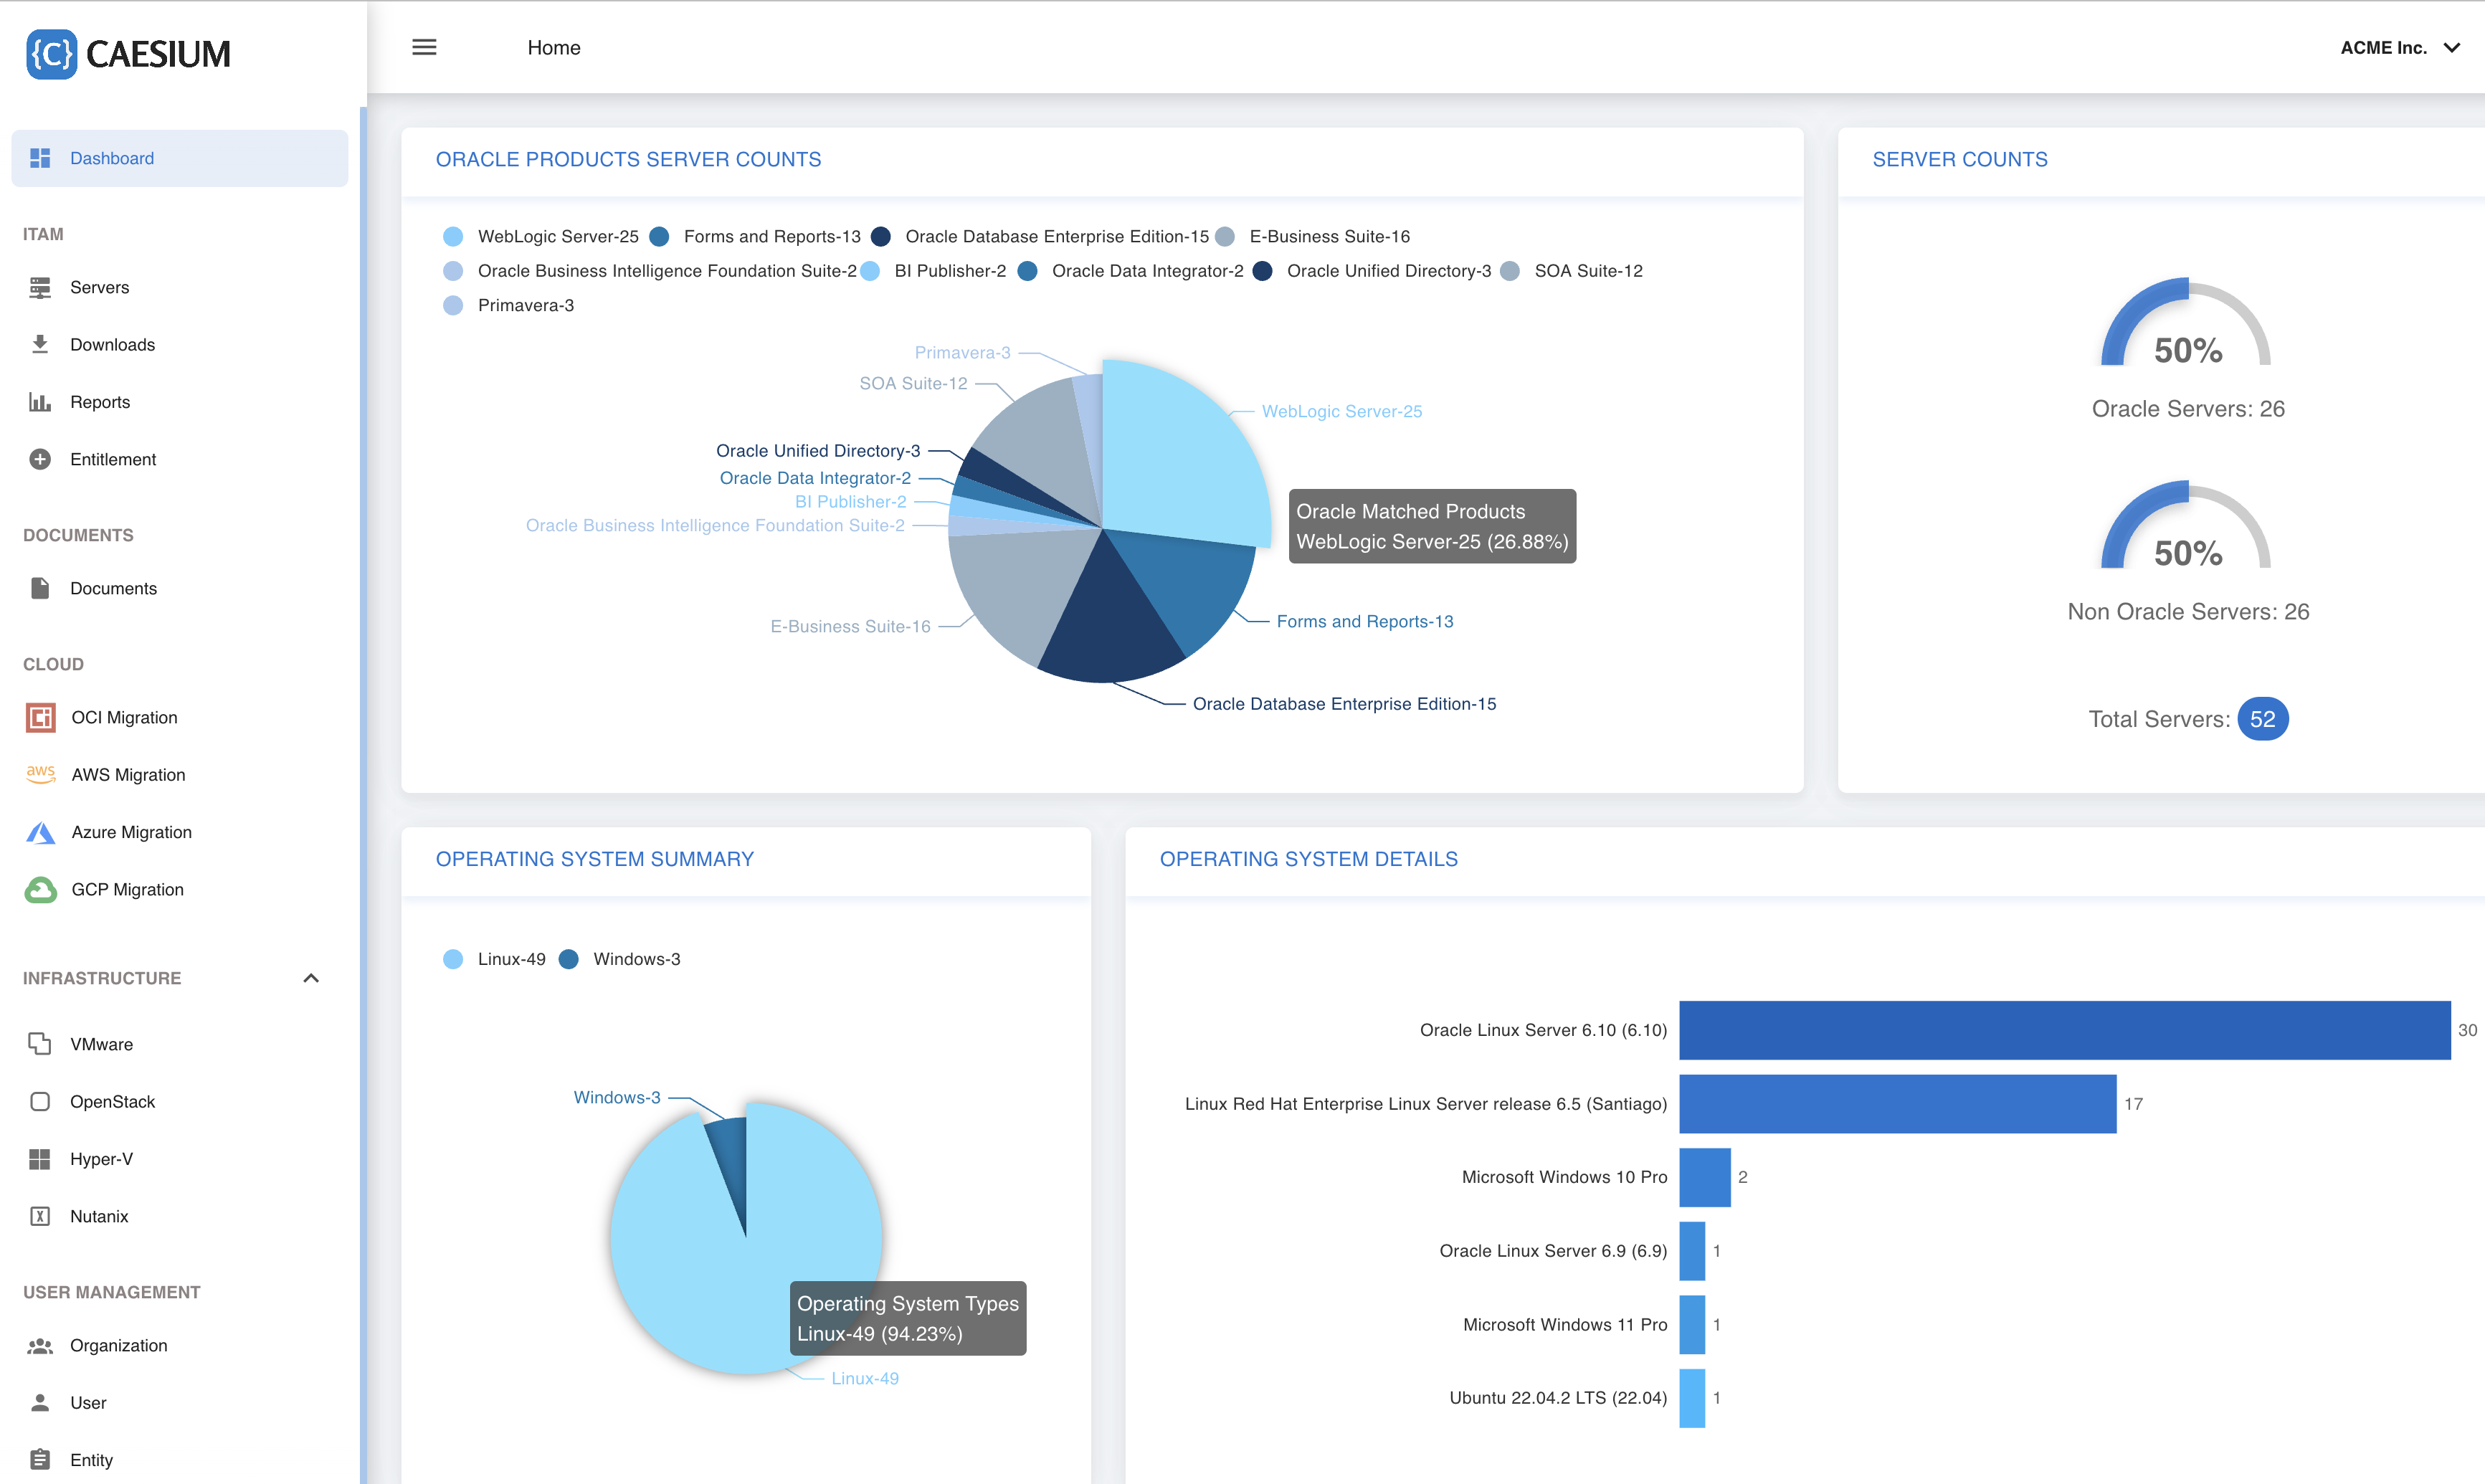Click Oracle Unified Directory-3 legend color dot
This screenshot has width=2485, height=1484.
[x=1263, y=271]
